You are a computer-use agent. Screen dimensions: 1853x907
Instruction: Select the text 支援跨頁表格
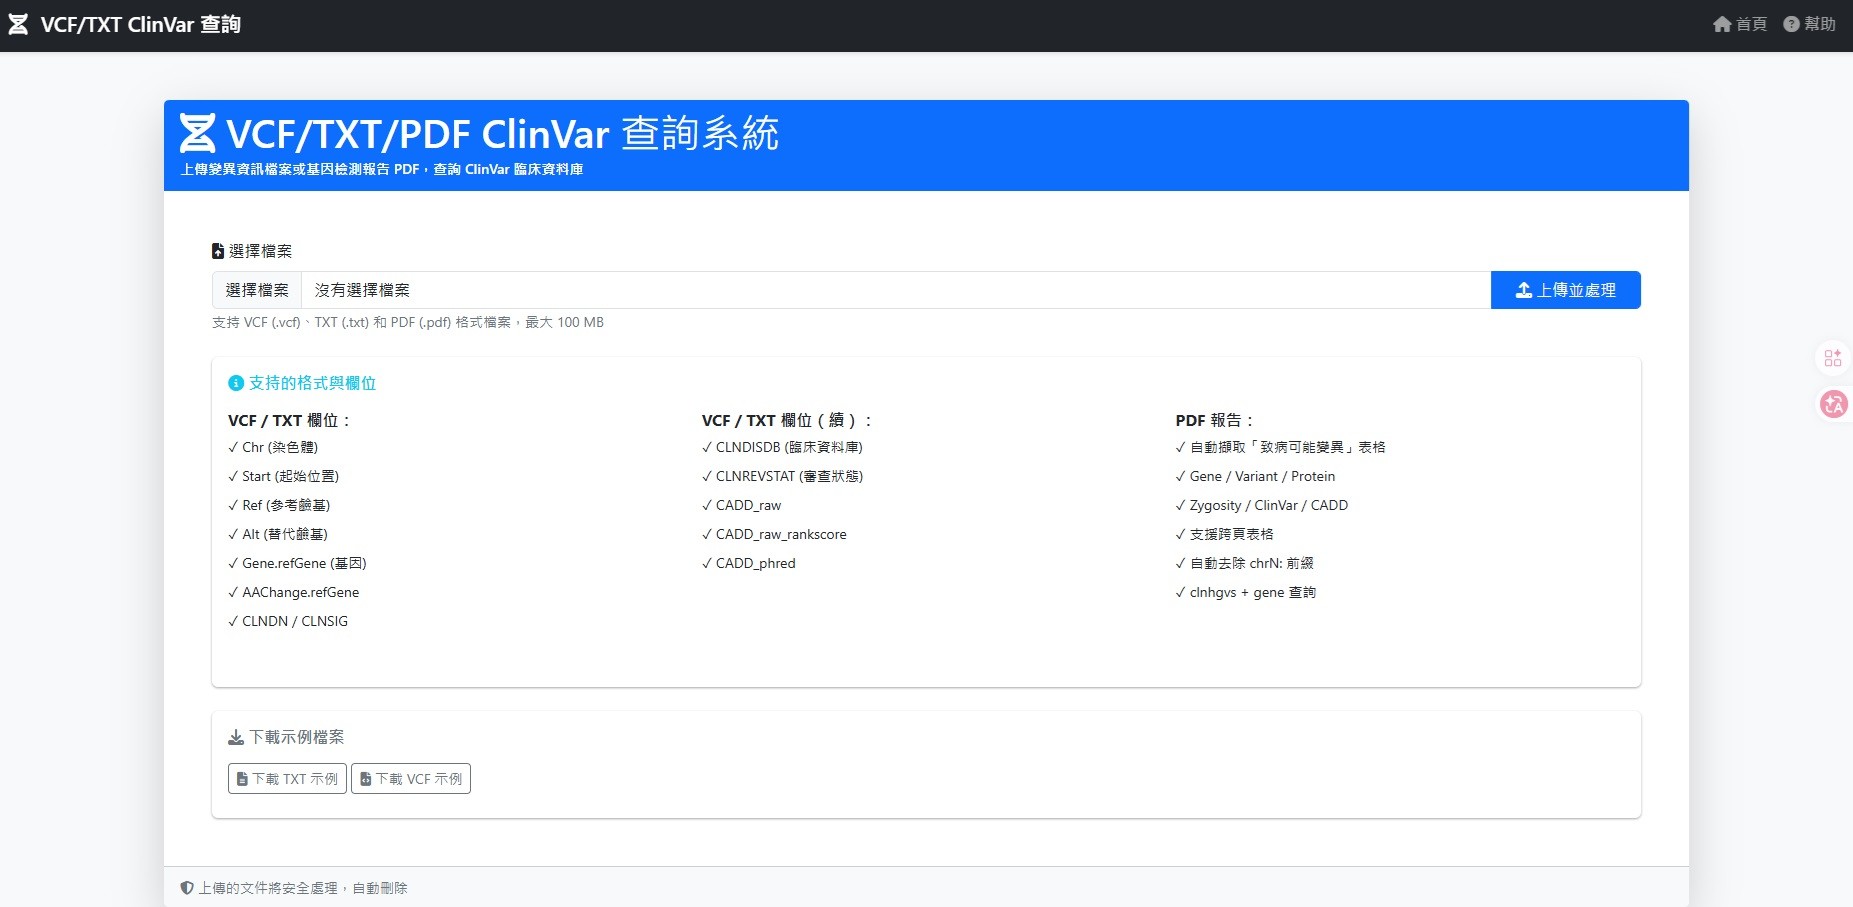tap(1232, 534)
